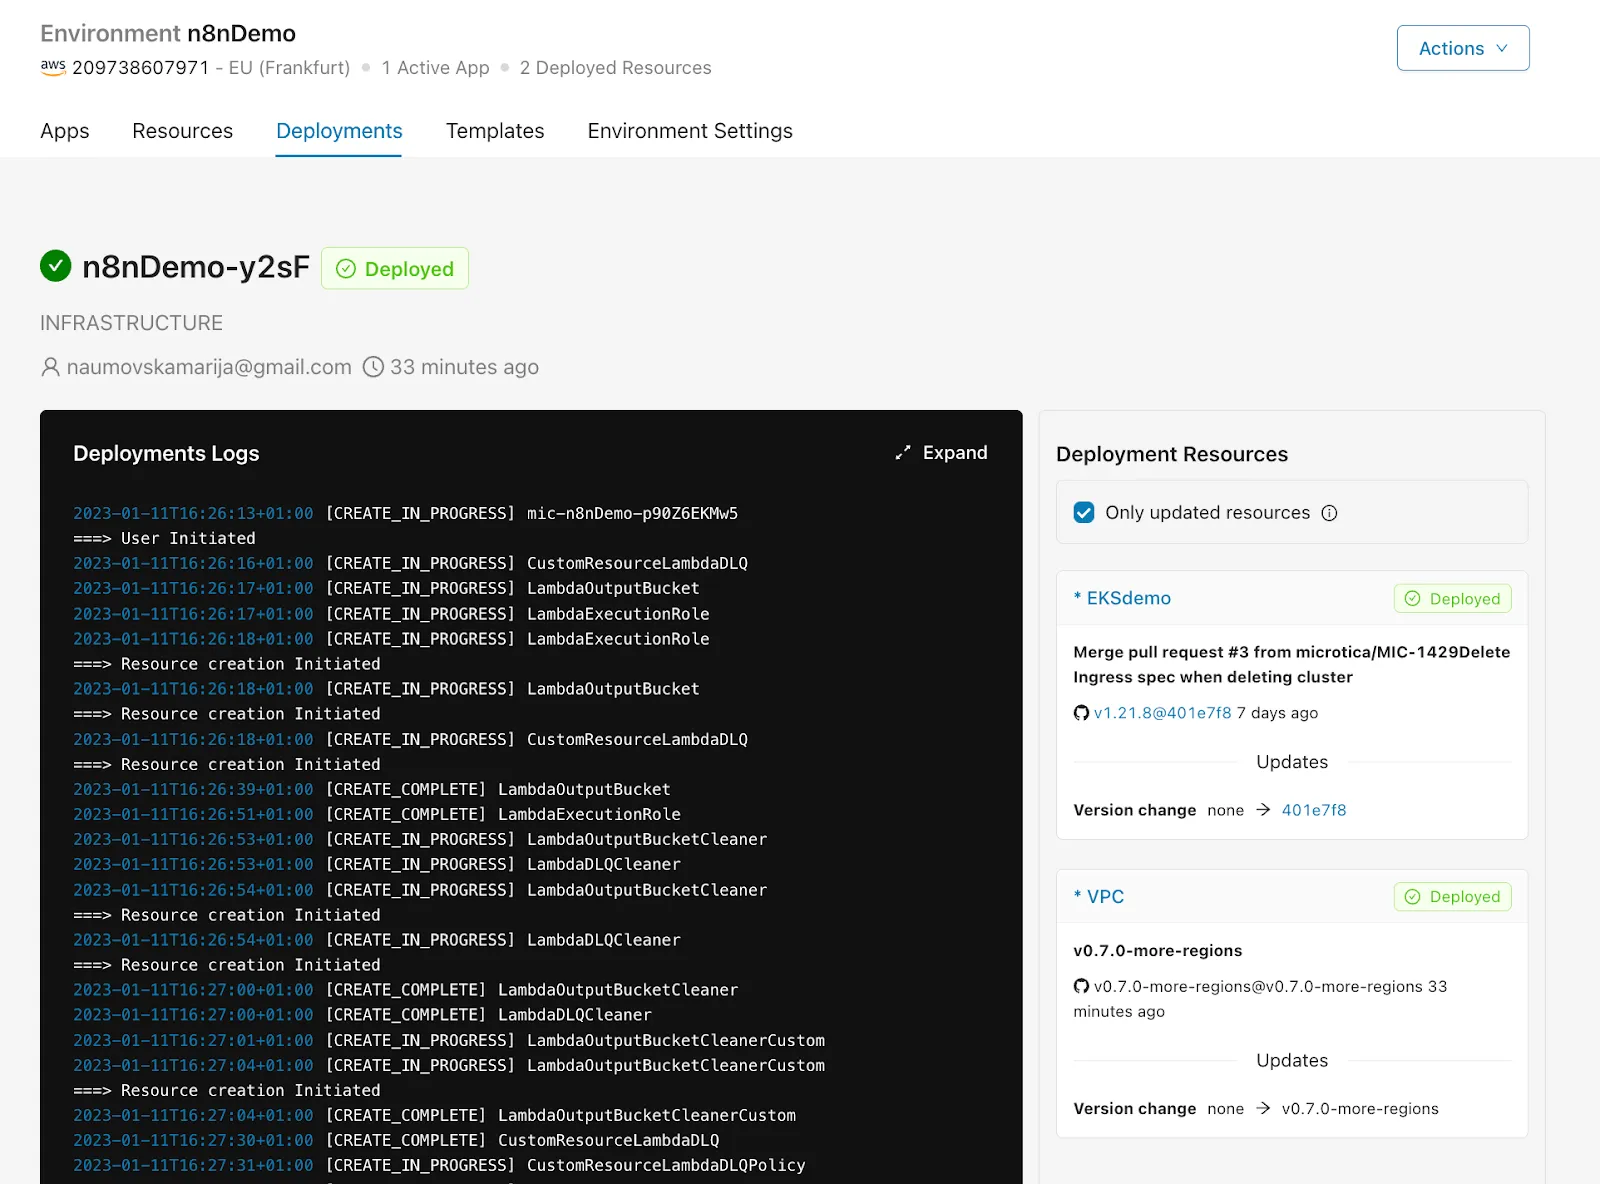Open the Templates tab
1600x1184 pixels.
[495, 131]
